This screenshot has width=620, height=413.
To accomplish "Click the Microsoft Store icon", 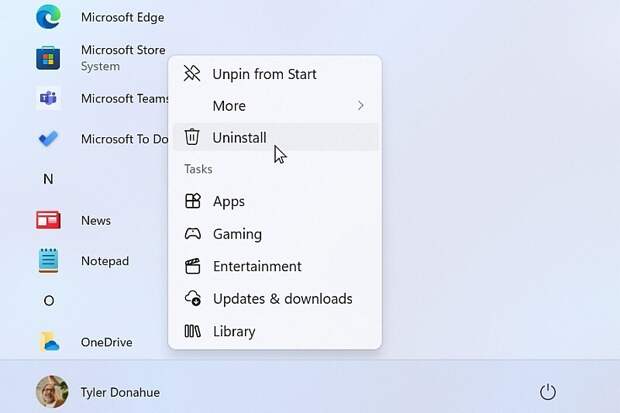I will (48, 58).
